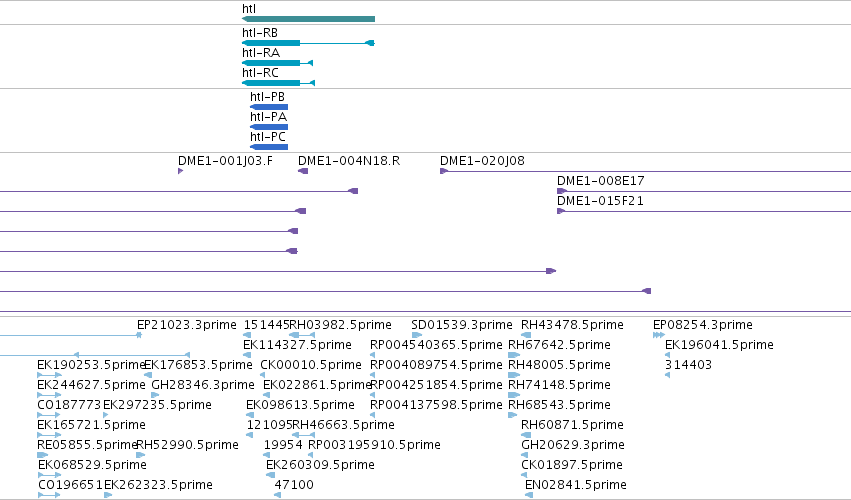
Task: Click the EK297235.5prime EST label
Action: click(x=157, y=405)
